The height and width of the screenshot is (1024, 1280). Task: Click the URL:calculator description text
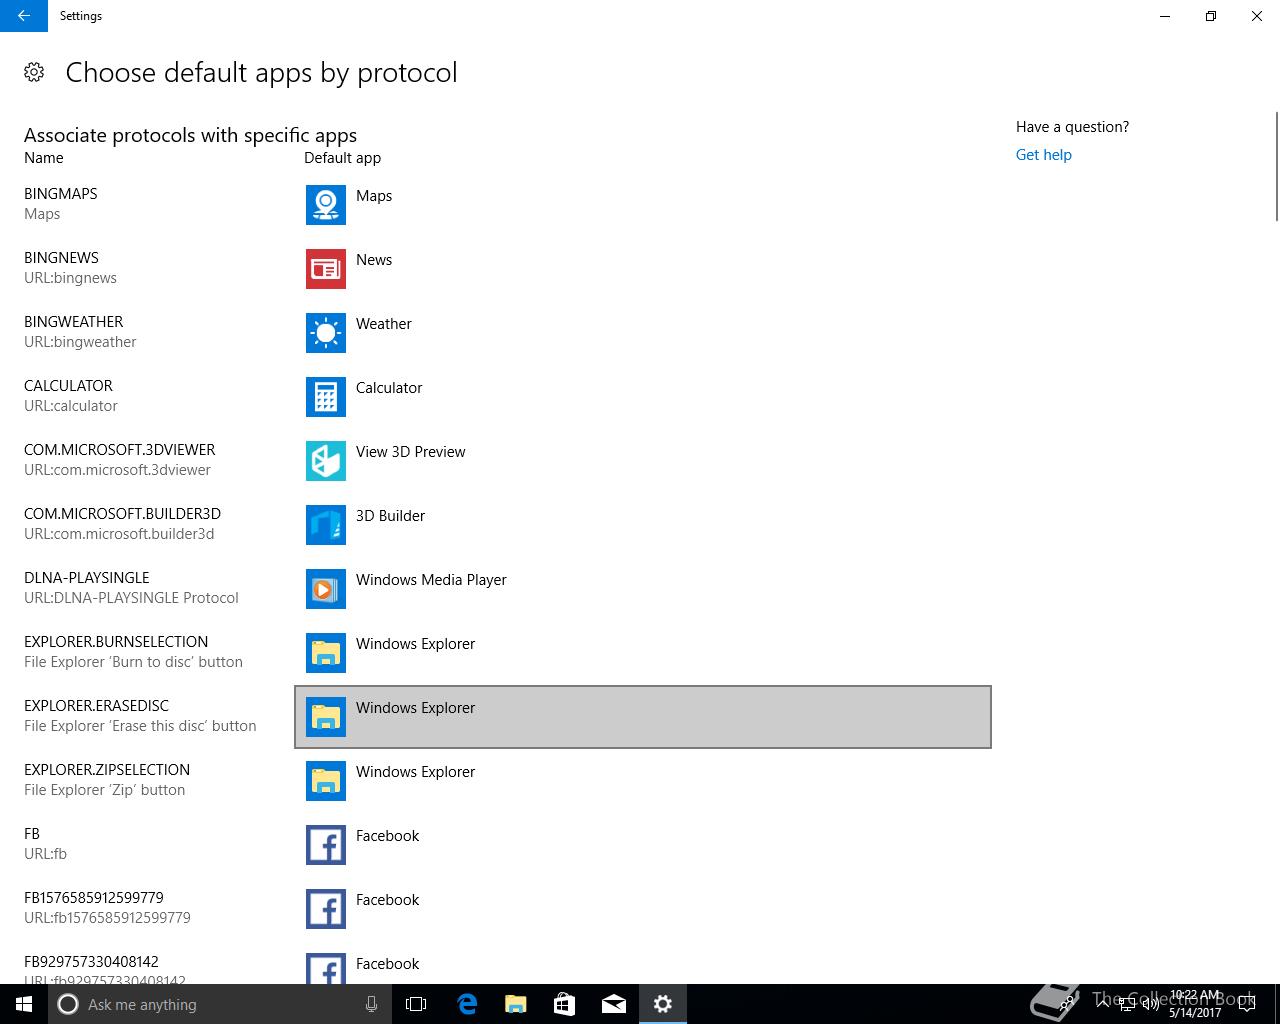pos(71,406)
